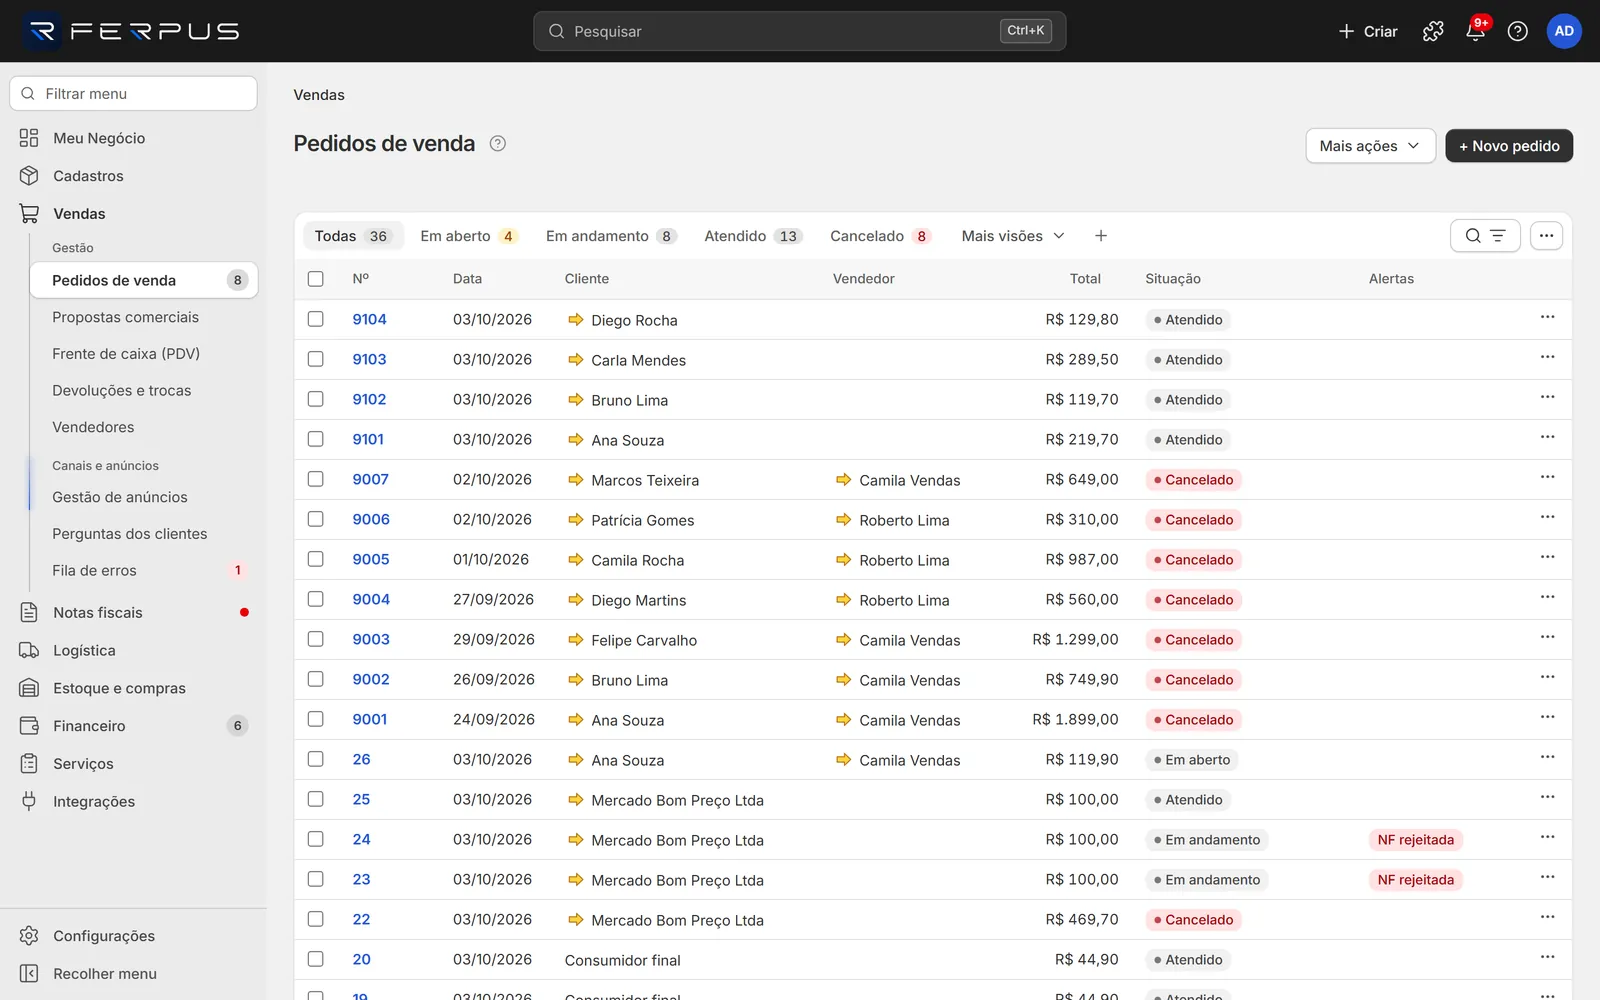Image resolution: width=1600 pixels, height=1000 pixels.
Task: Switch to the Cancelado tab
Action: [x=880, y=236]
